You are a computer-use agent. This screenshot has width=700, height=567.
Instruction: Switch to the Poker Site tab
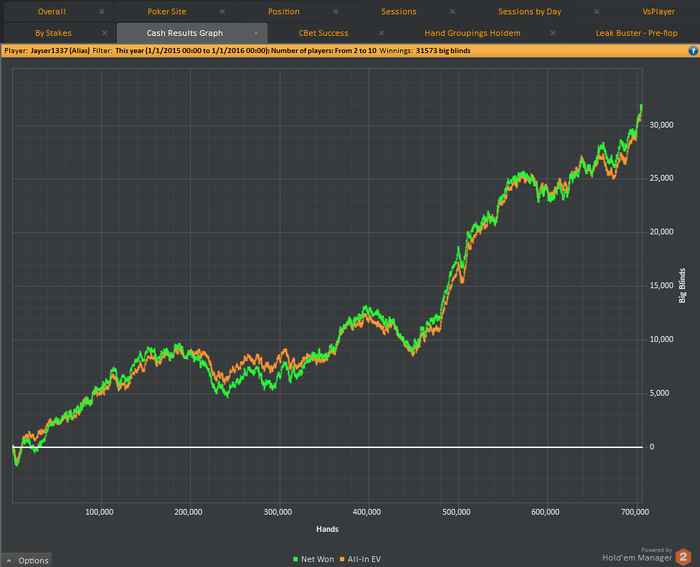(167, 12)
